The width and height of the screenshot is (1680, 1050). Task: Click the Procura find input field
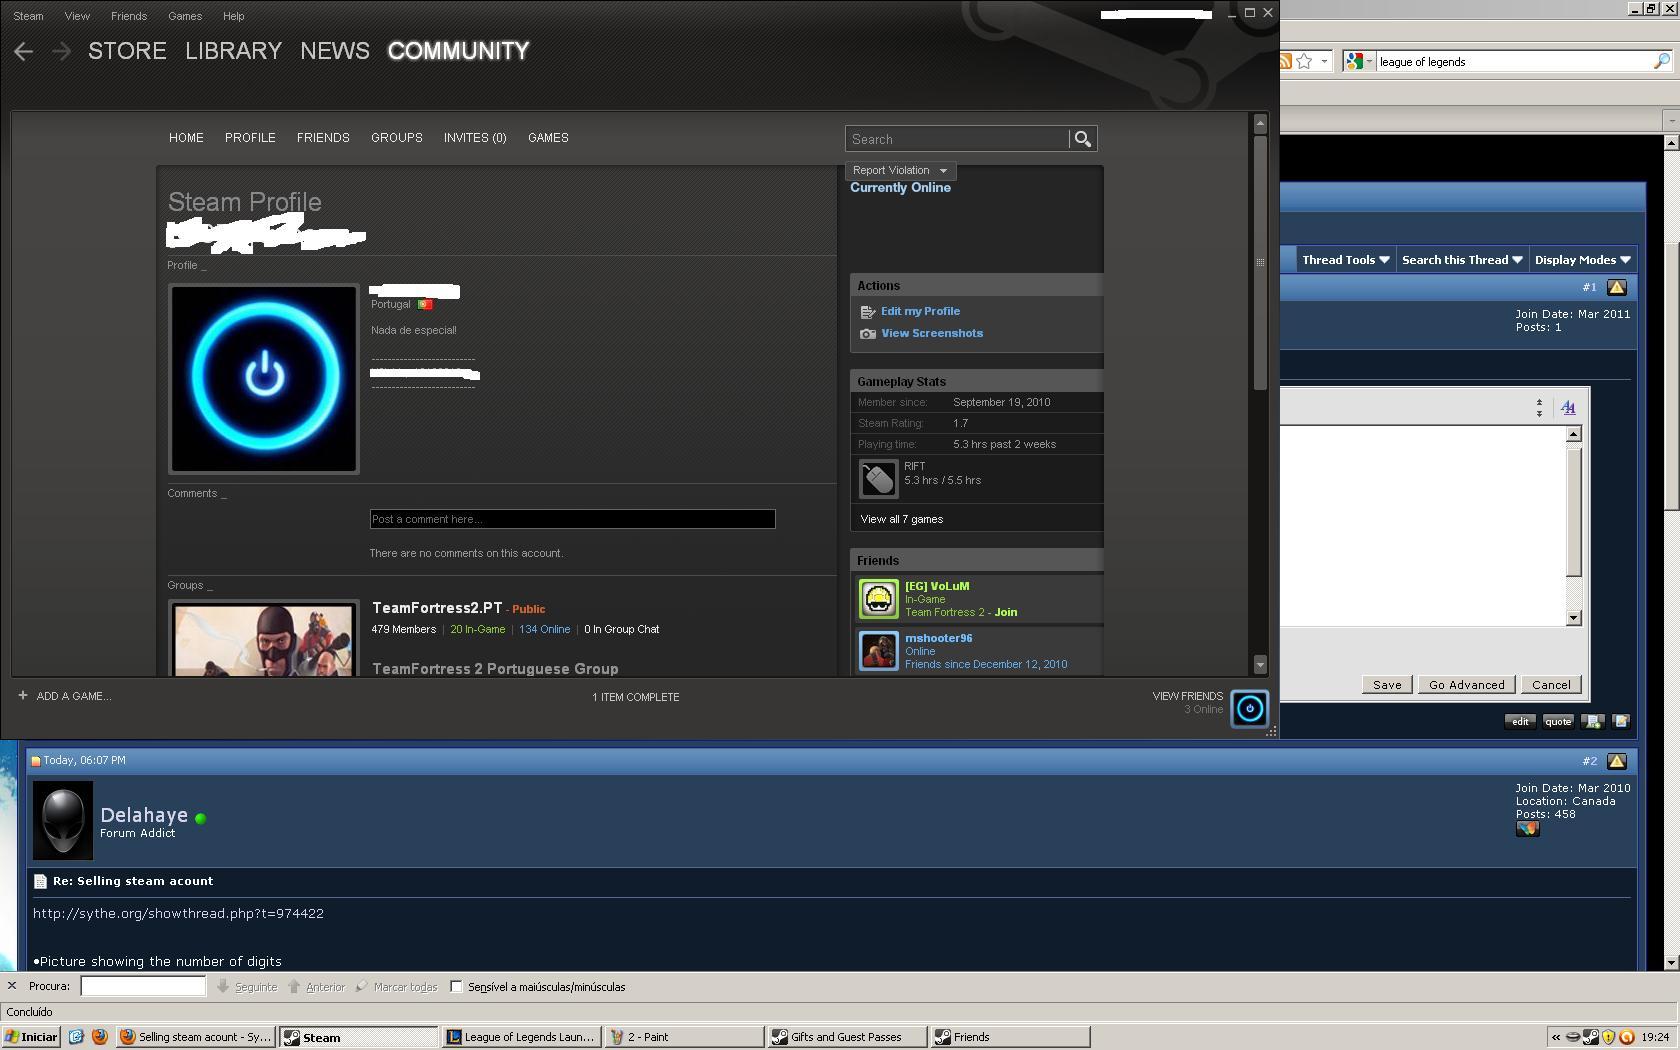[143, 986]
